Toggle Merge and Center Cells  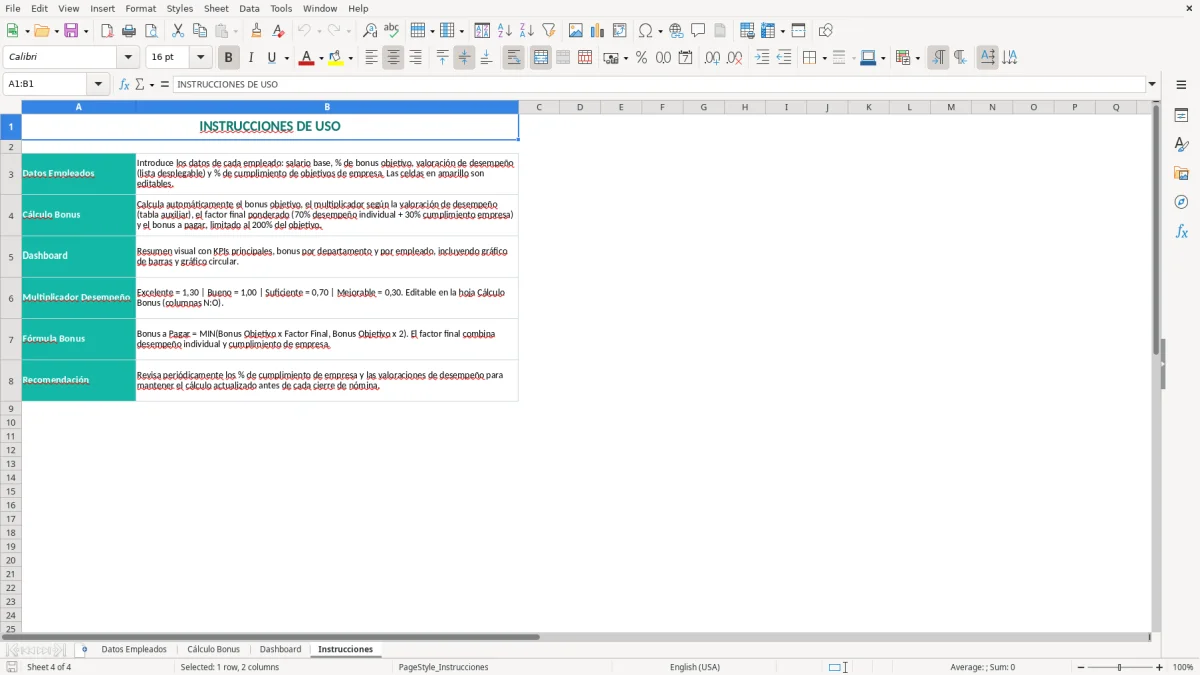click(x=541, y=58)
